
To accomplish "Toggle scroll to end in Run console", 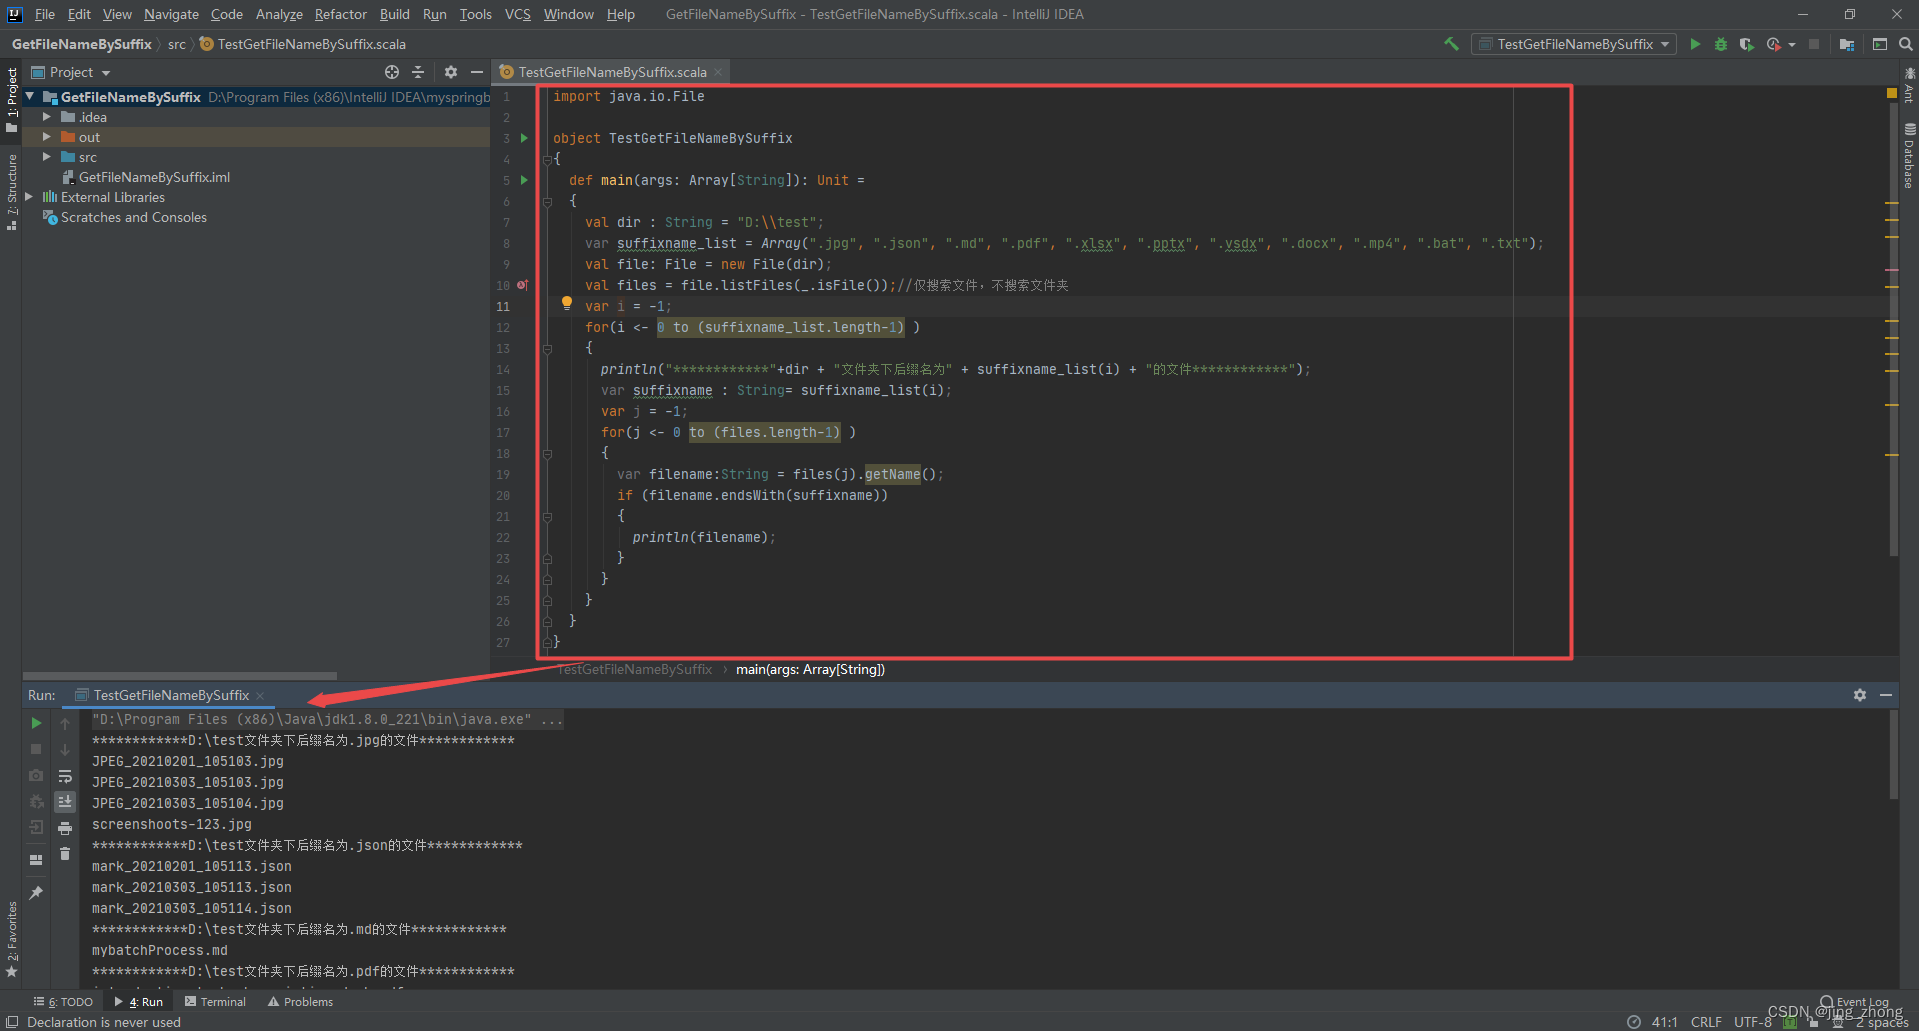I will pyautogui.click(x=65, y=802).
